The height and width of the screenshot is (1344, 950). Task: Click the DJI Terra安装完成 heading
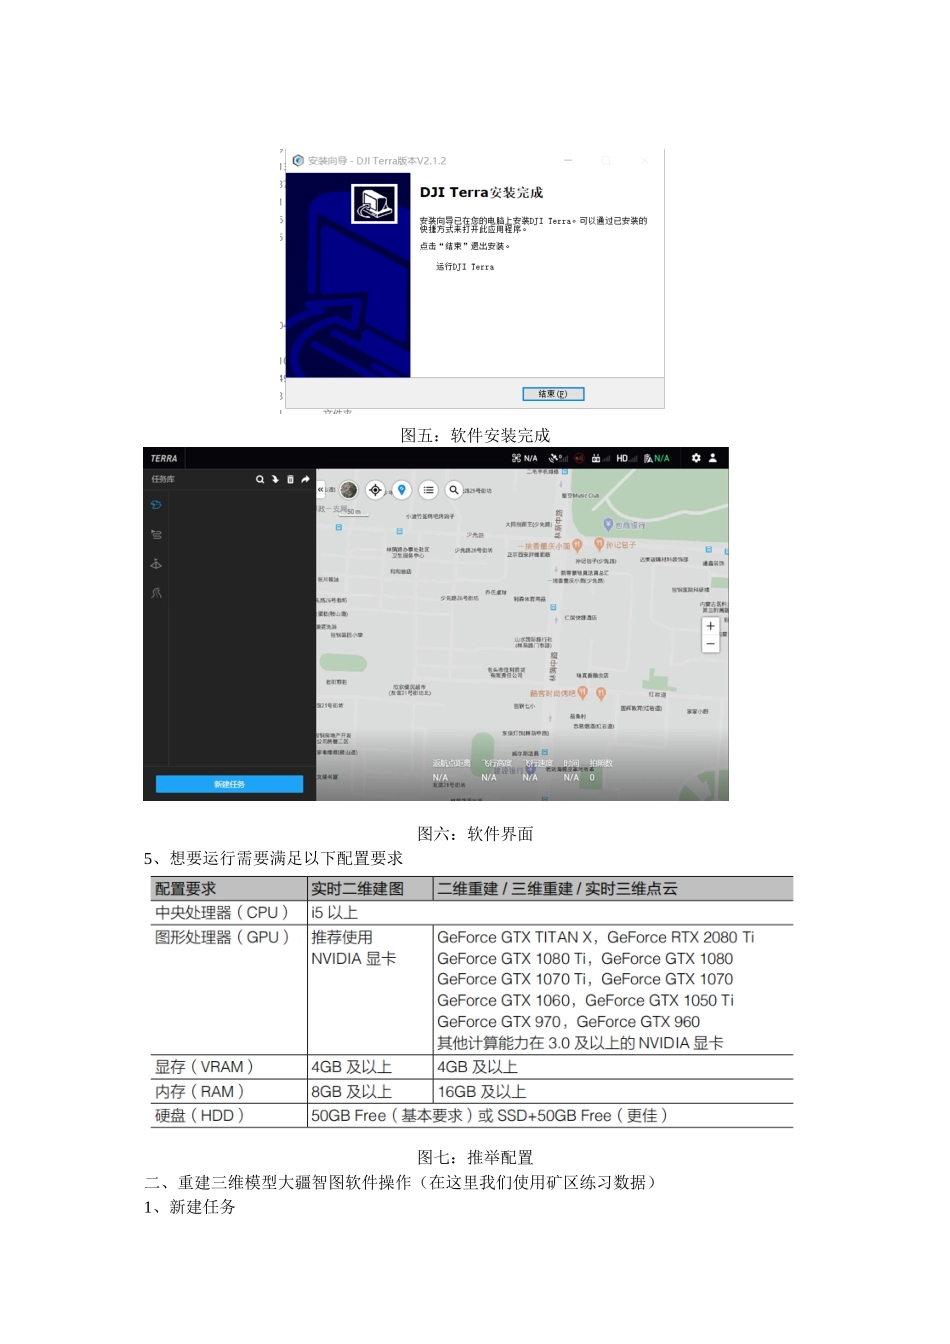pyautogui.click(x=481, y=192)
